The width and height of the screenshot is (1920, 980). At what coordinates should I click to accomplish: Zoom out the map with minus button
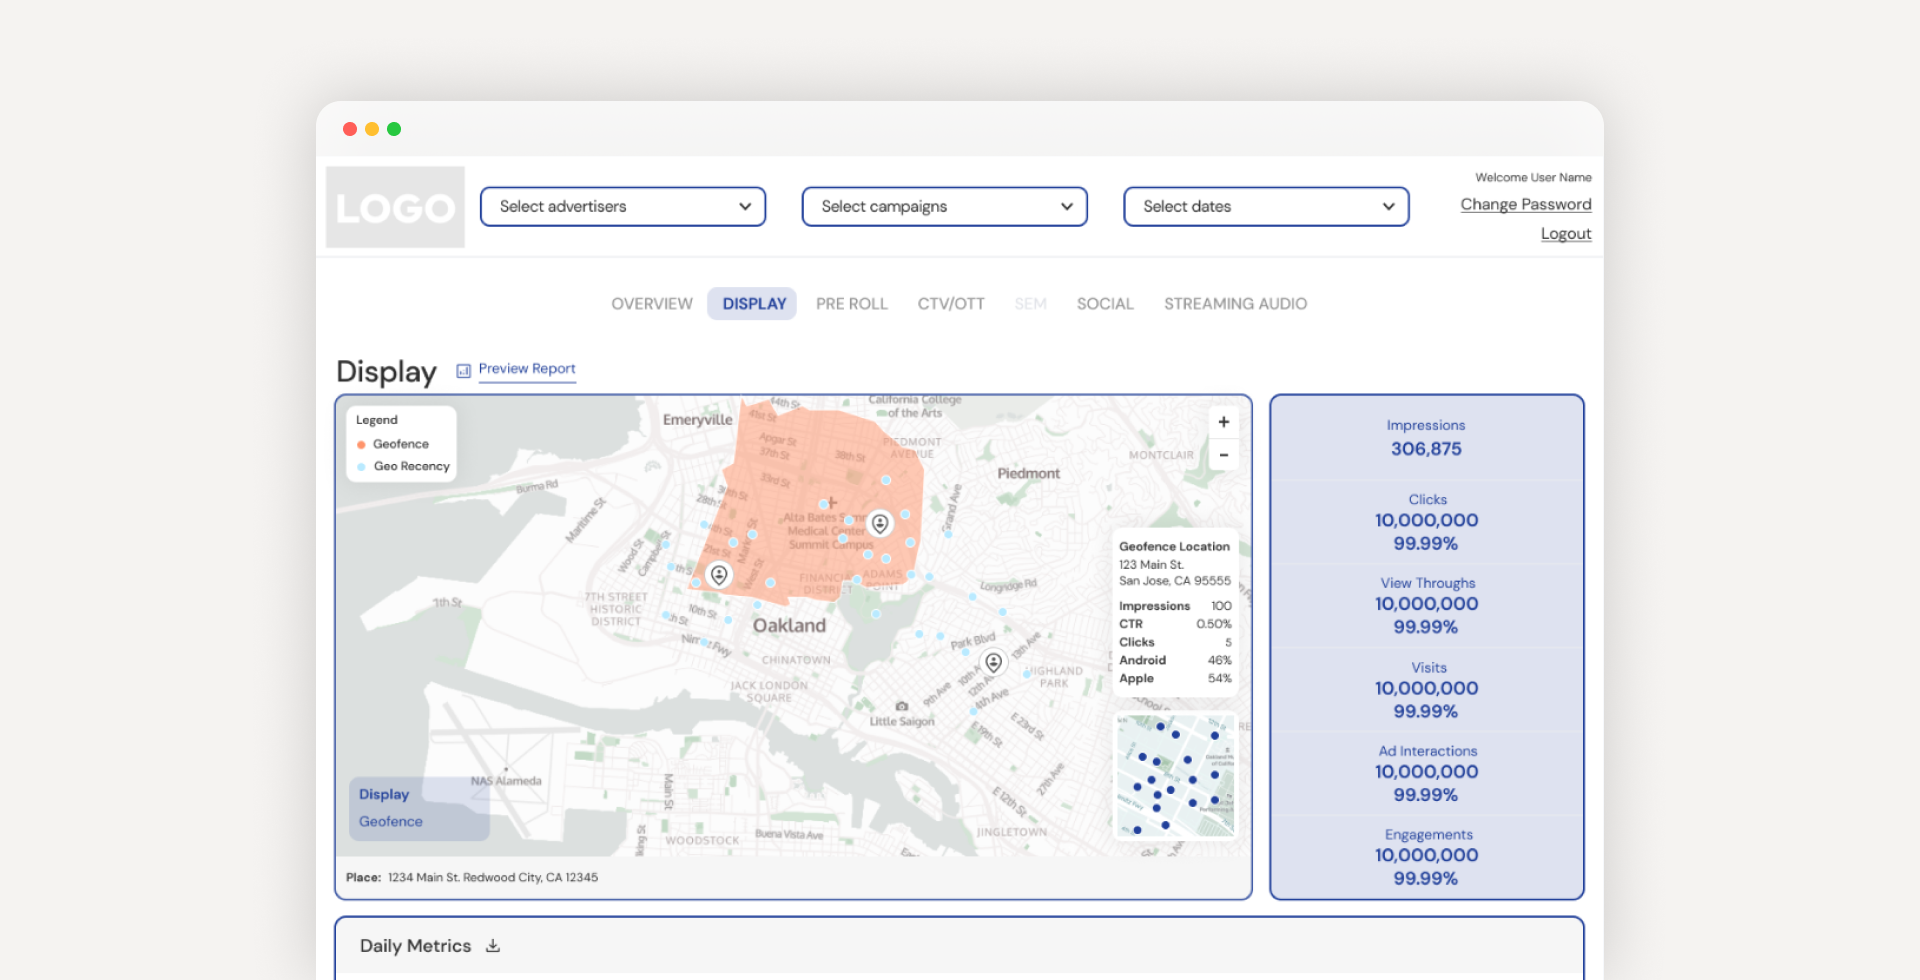pos(1223,455)
